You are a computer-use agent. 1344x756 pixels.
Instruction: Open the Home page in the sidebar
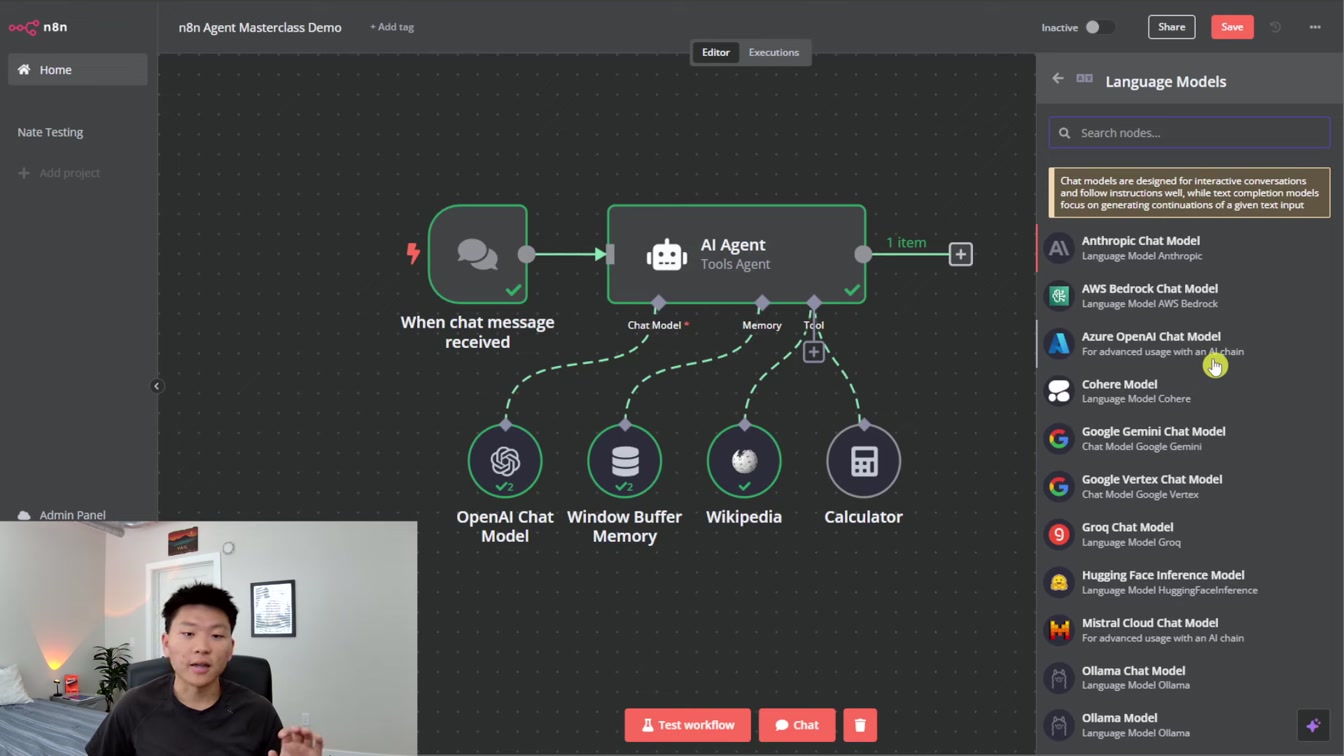[x=78, y=70]
